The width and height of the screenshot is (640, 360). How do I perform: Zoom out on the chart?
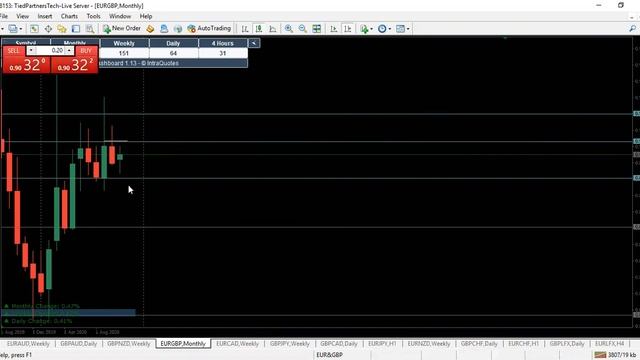pyautogui.click(x=302, y=29)
